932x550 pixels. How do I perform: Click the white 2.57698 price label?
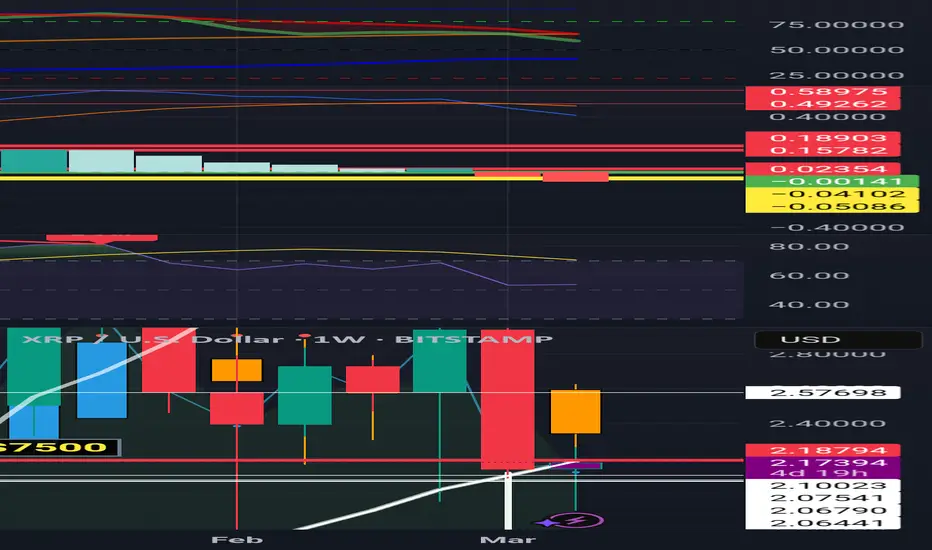tap(823, 392)
